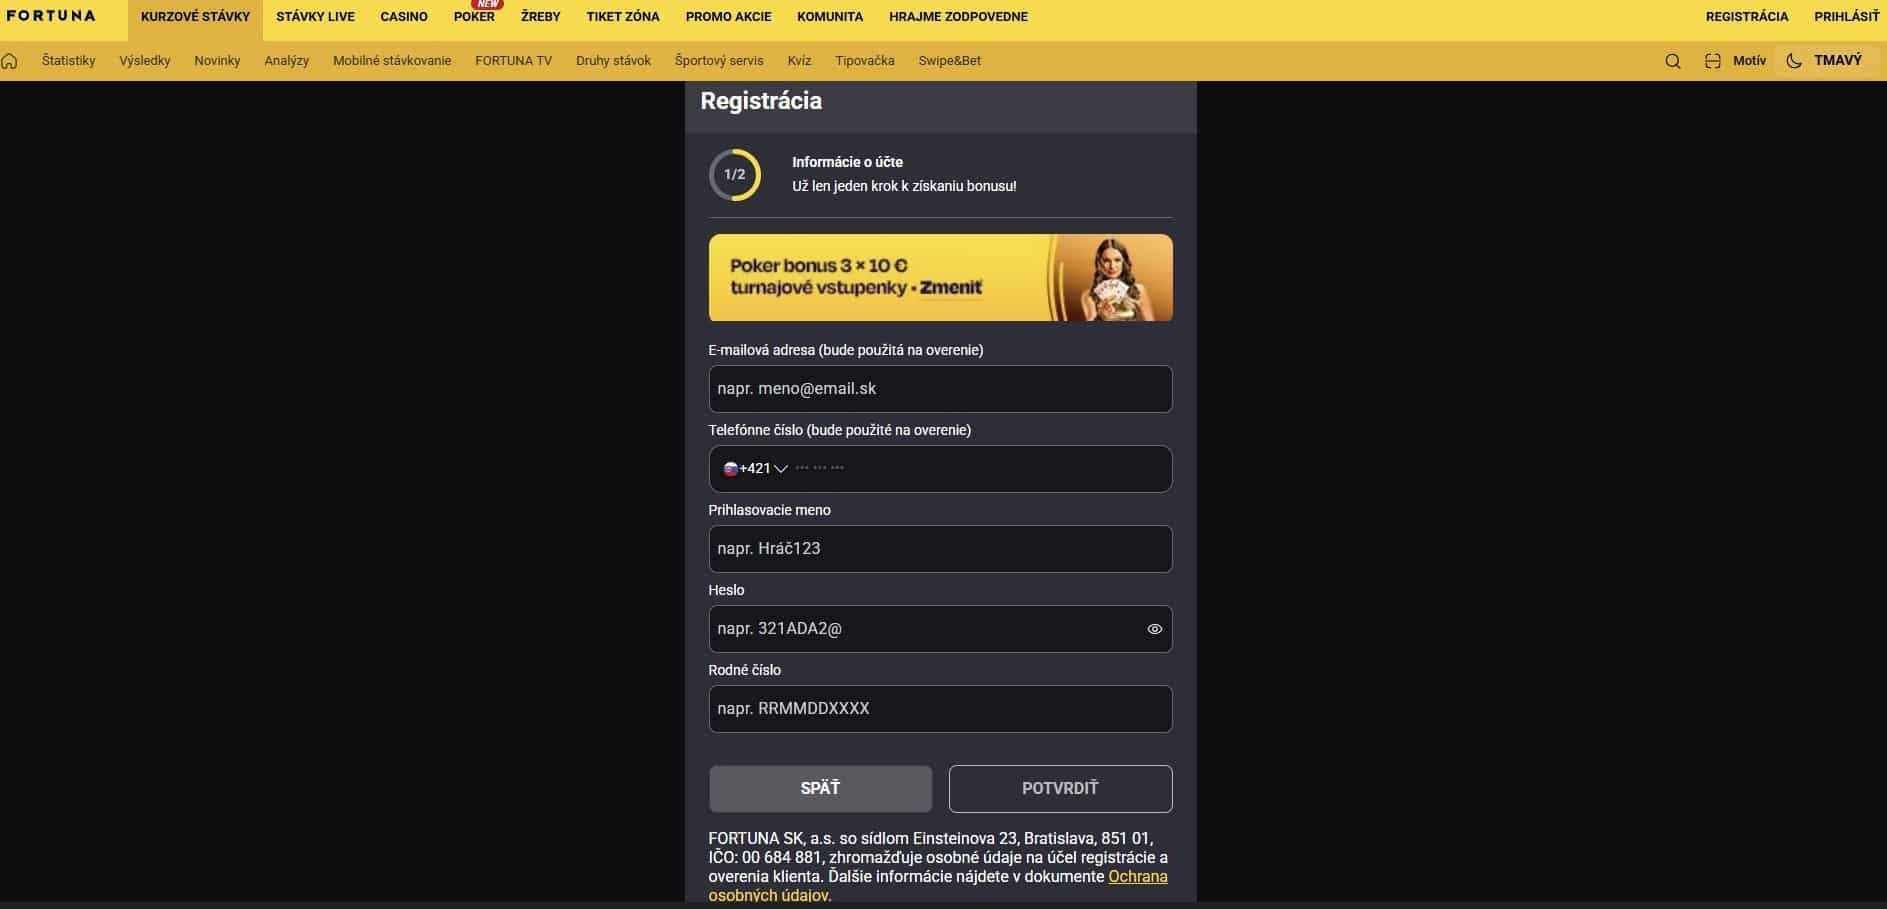
Task: Focus the e-mail address input field
Action: [940, 389]
